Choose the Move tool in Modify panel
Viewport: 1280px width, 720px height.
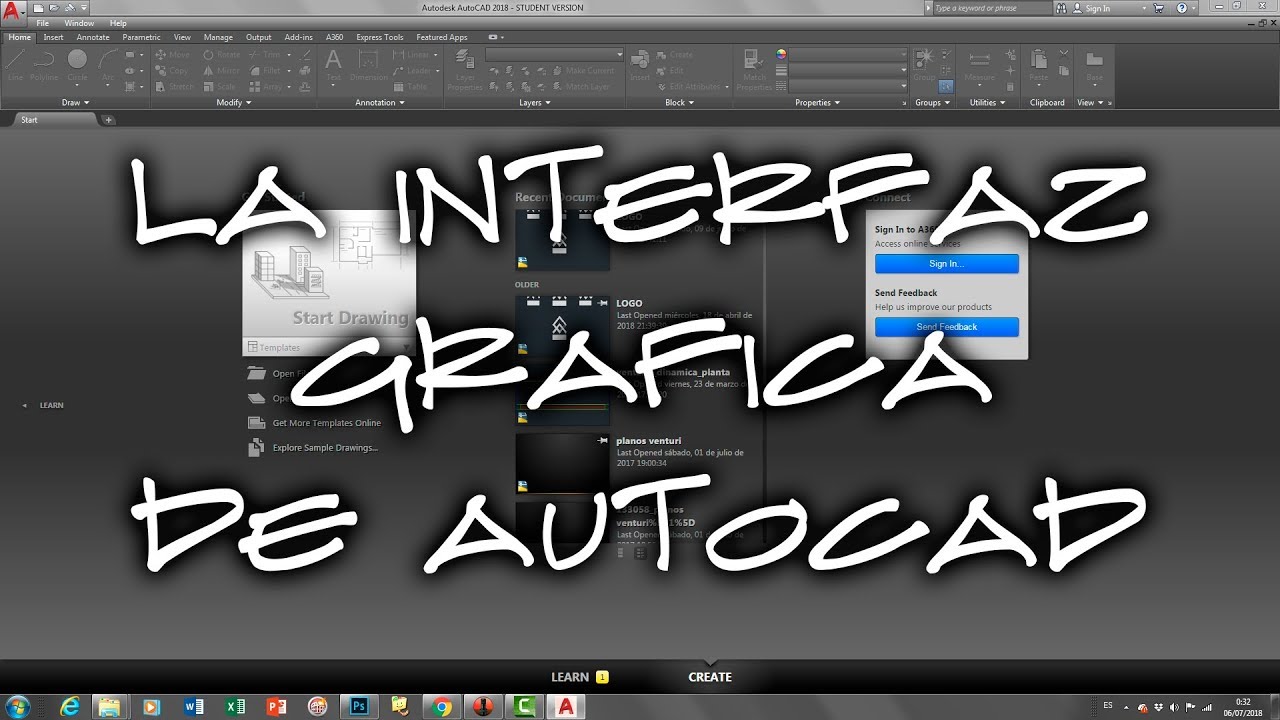tap(172, 55)
